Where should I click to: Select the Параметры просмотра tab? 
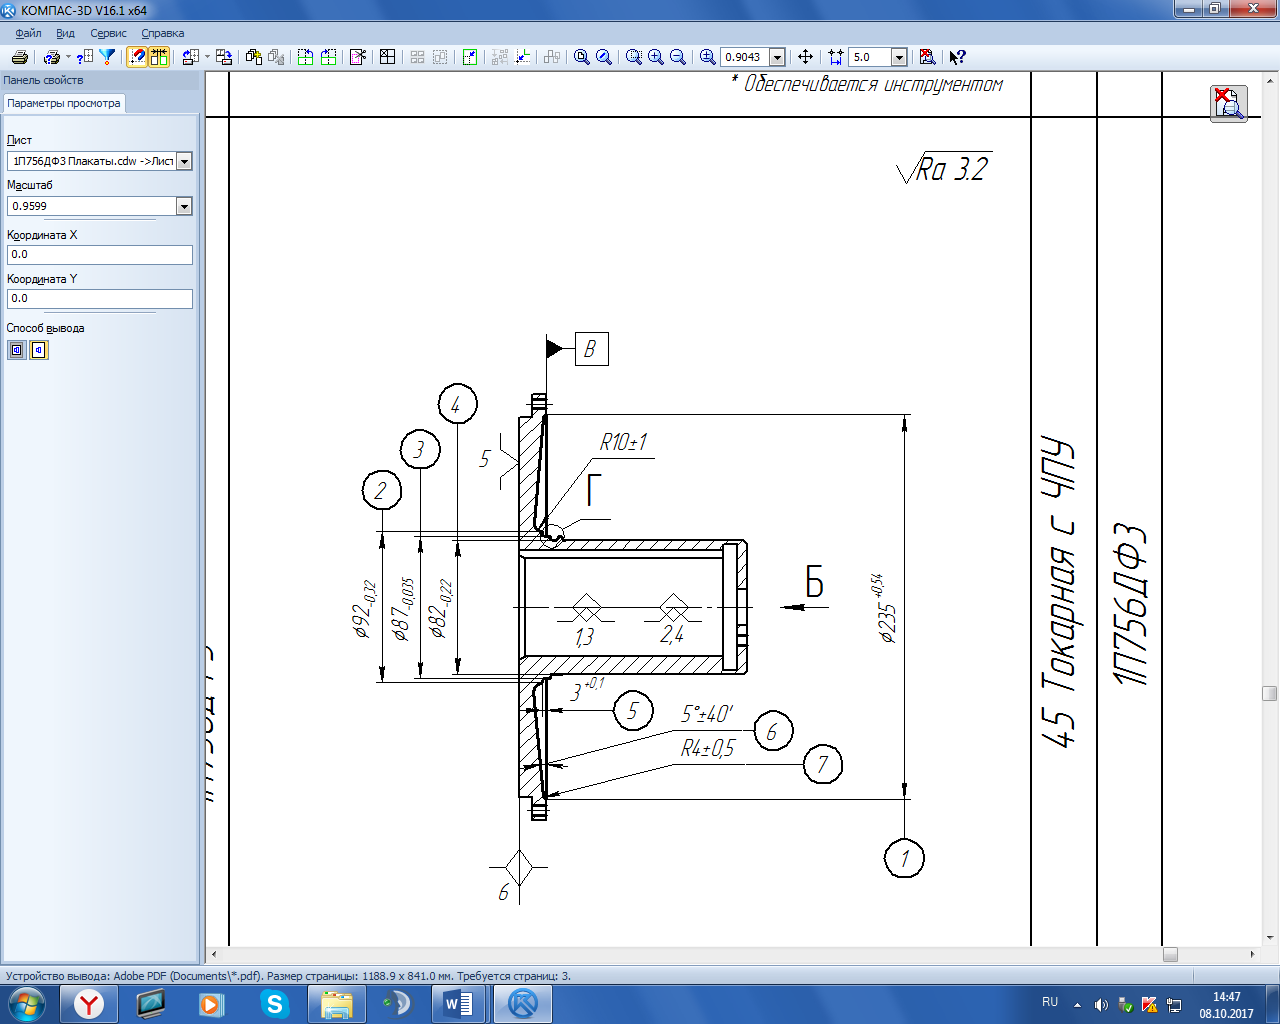pos(64,103)
